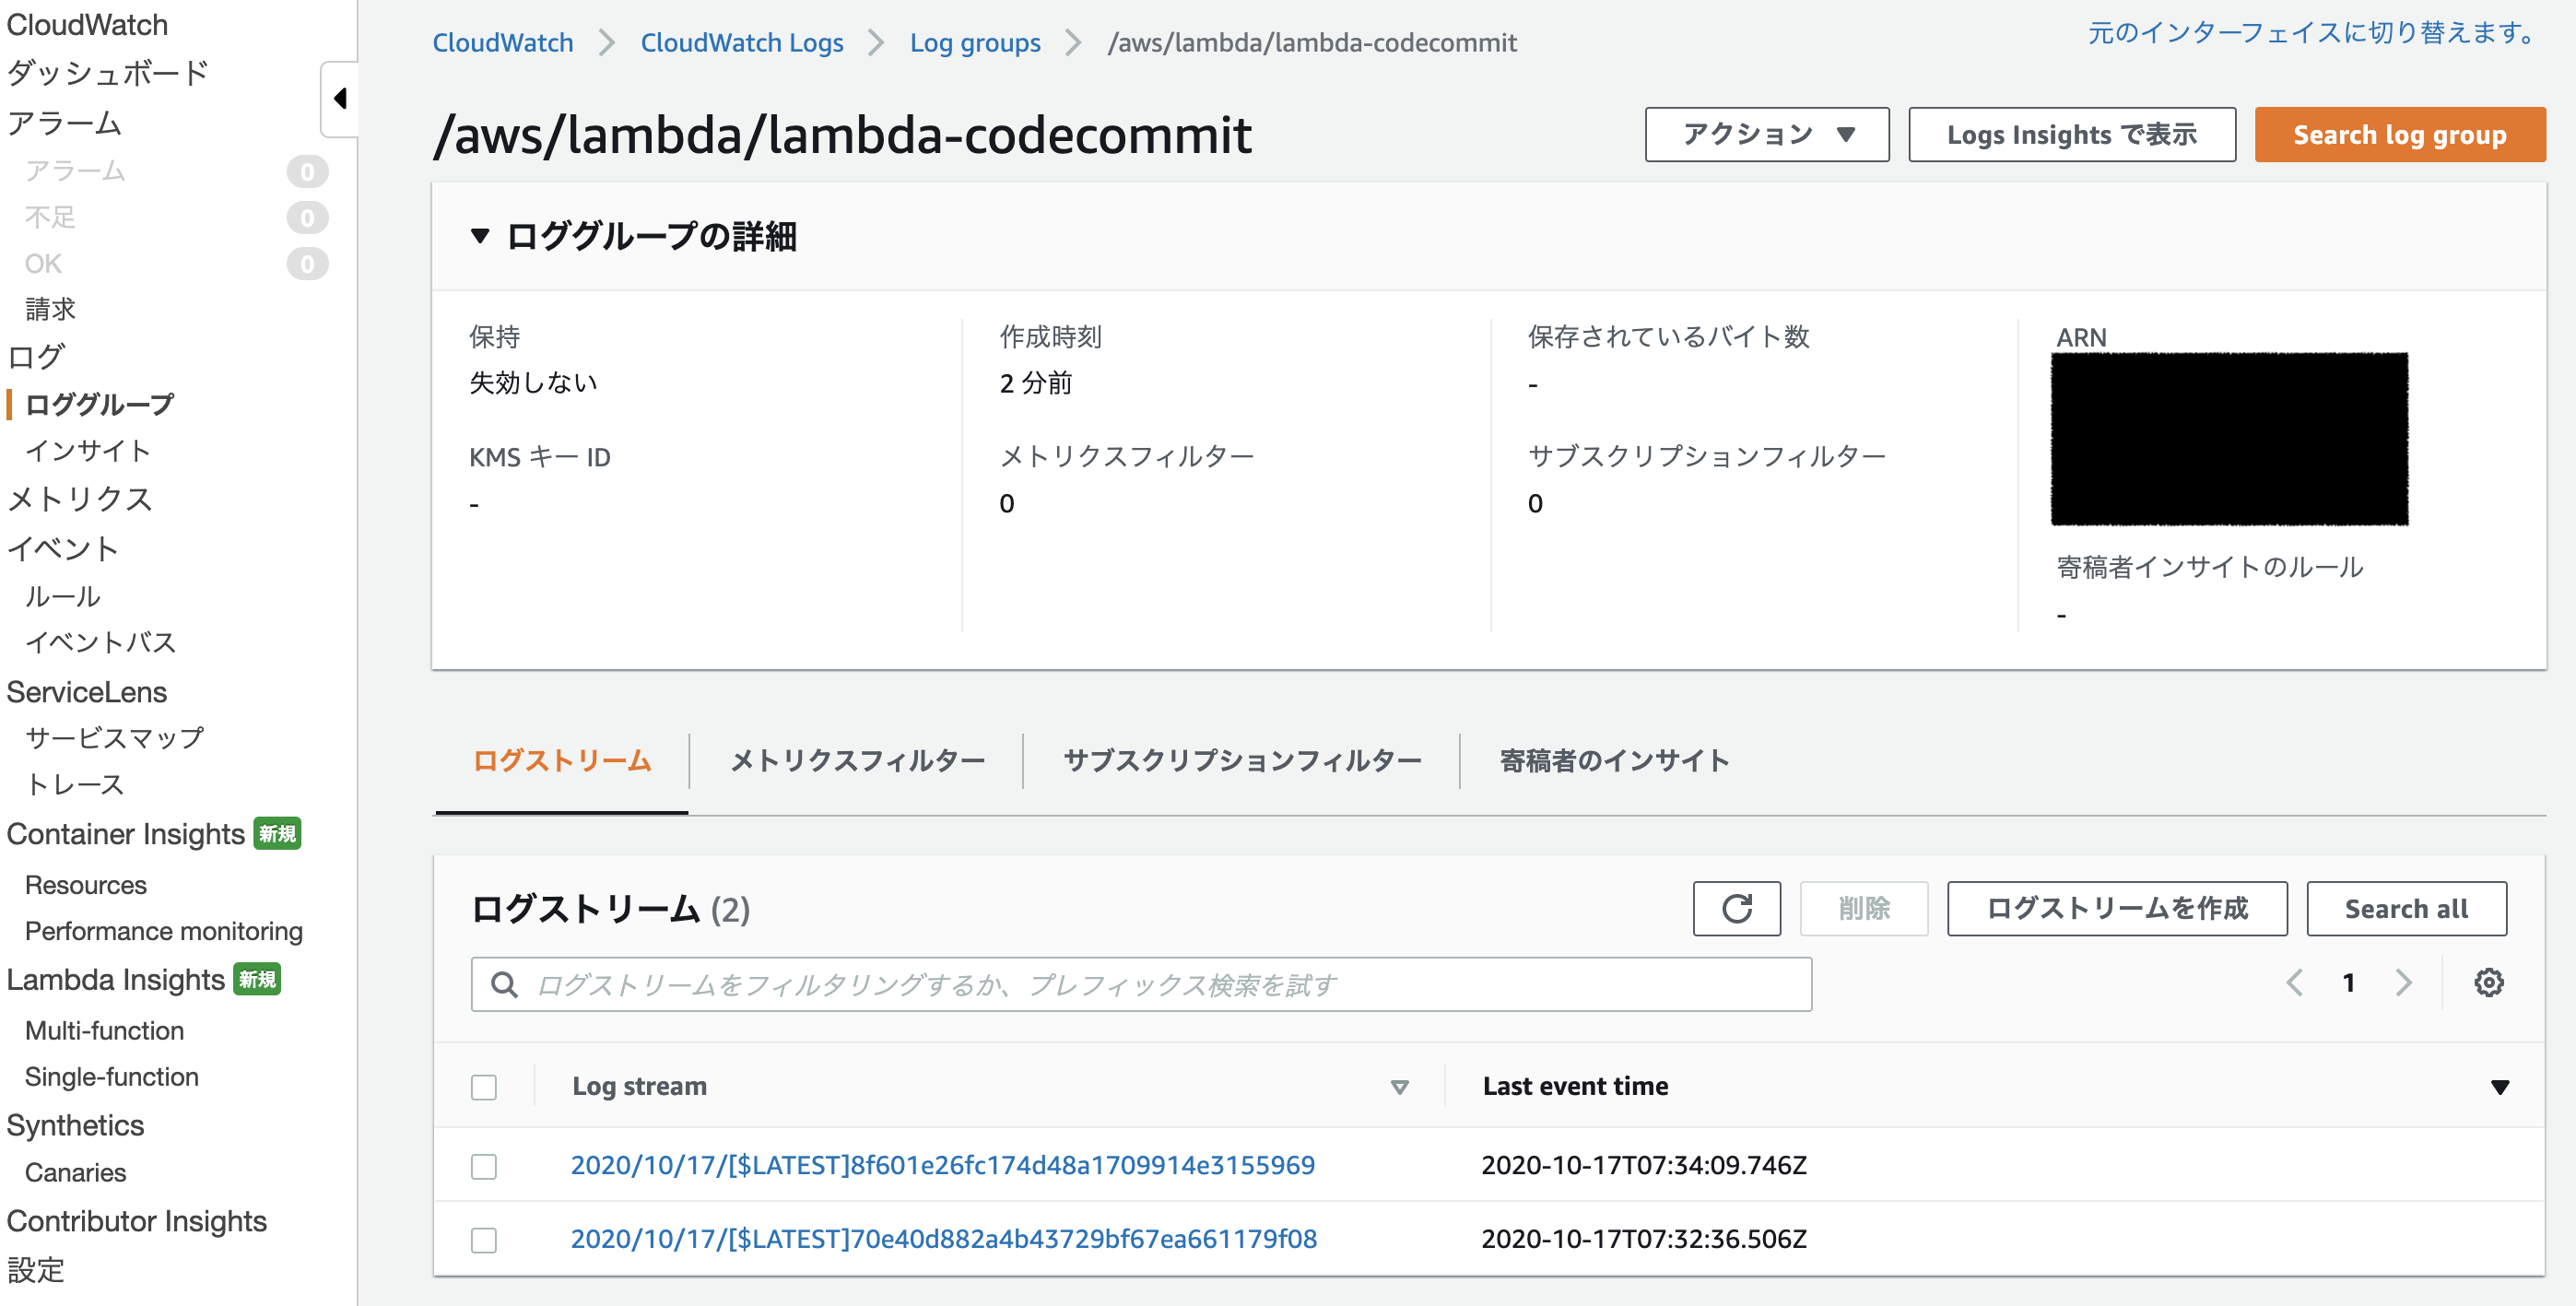
Task: Click the Search all button
Action: pos(2406,908)
